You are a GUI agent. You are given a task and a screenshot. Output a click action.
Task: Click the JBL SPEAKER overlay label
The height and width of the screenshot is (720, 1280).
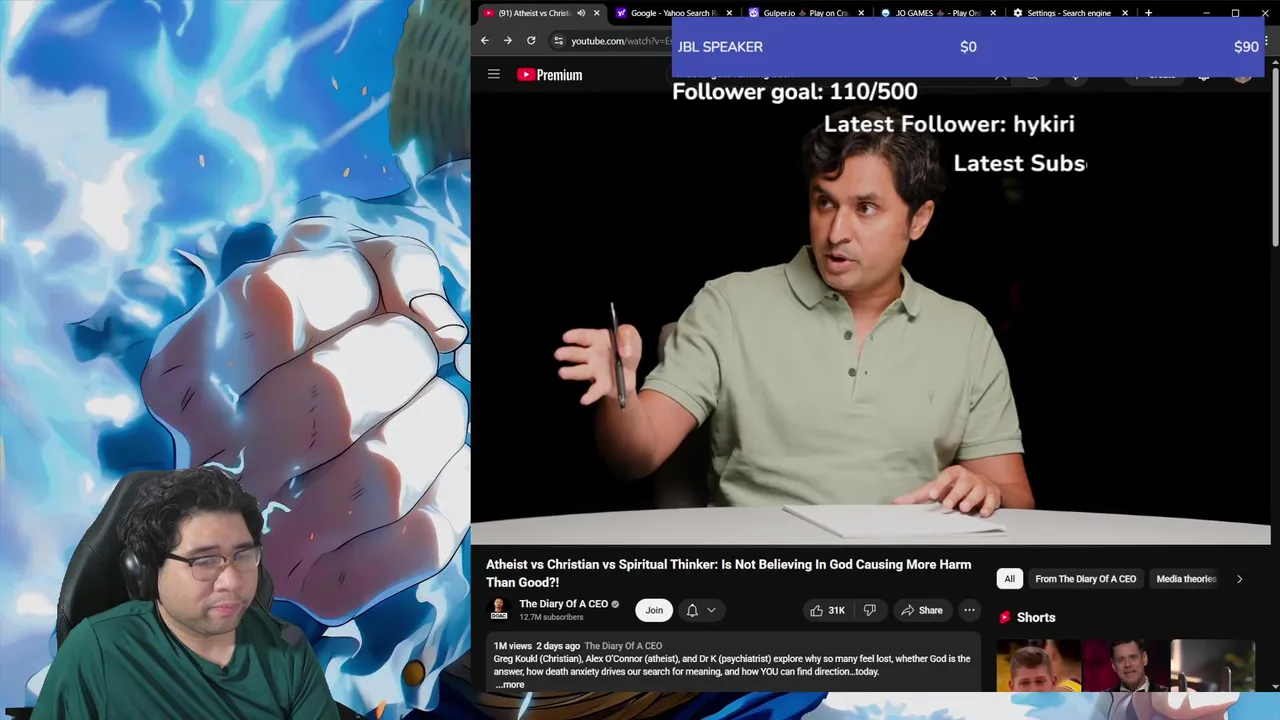coord(720,47)
